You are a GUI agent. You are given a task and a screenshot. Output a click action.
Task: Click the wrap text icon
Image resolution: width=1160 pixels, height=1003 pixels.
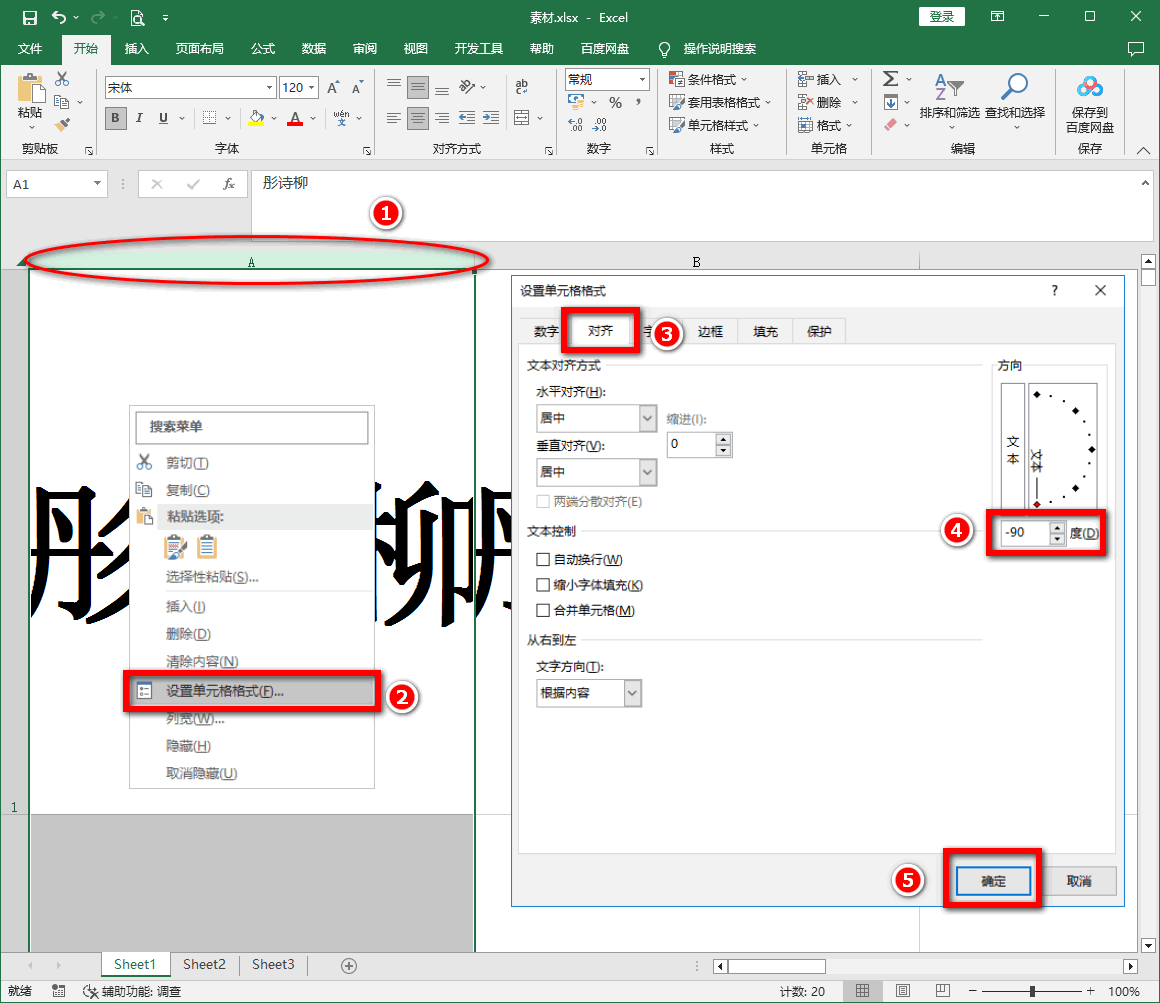(522, 87)
